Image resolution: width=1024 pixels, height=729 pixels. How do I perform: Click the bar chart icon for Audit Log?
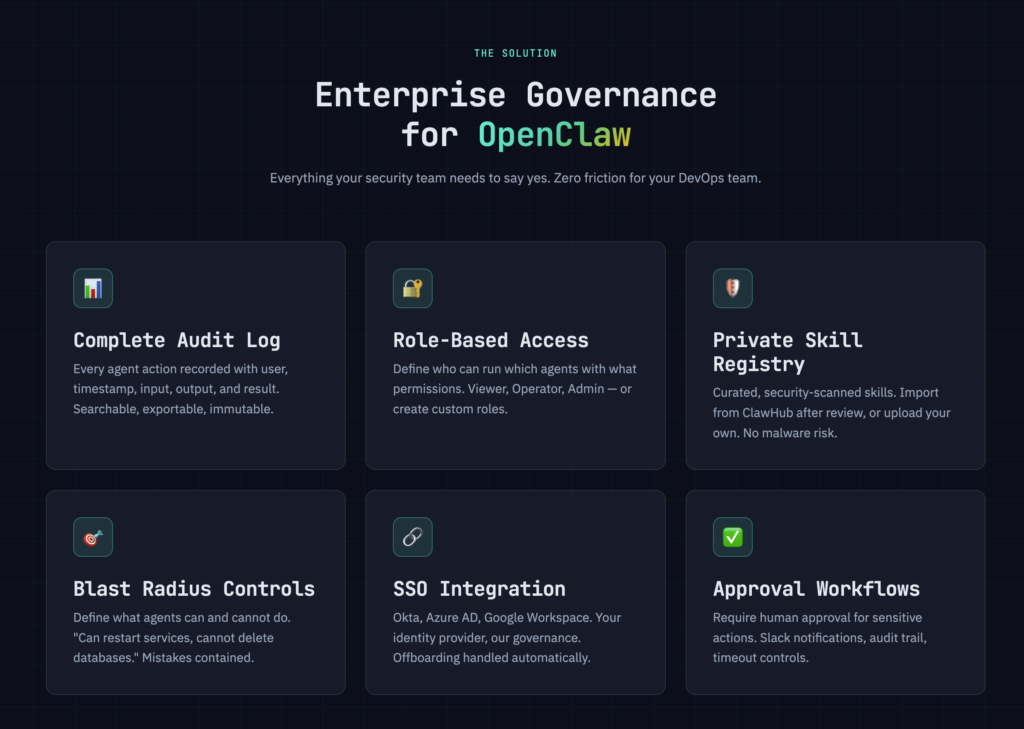pos(93,288)
